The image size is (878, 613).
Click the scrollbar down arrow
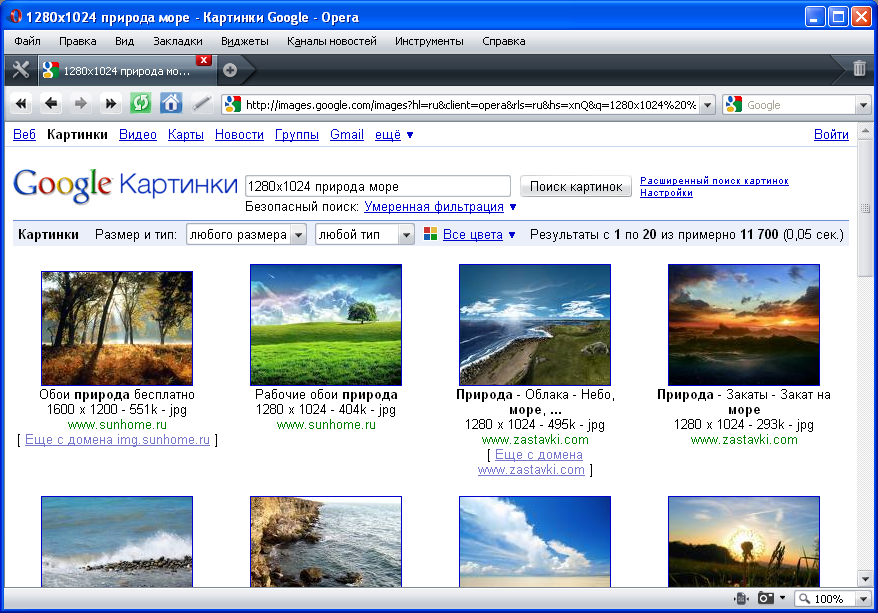(865, 579)
